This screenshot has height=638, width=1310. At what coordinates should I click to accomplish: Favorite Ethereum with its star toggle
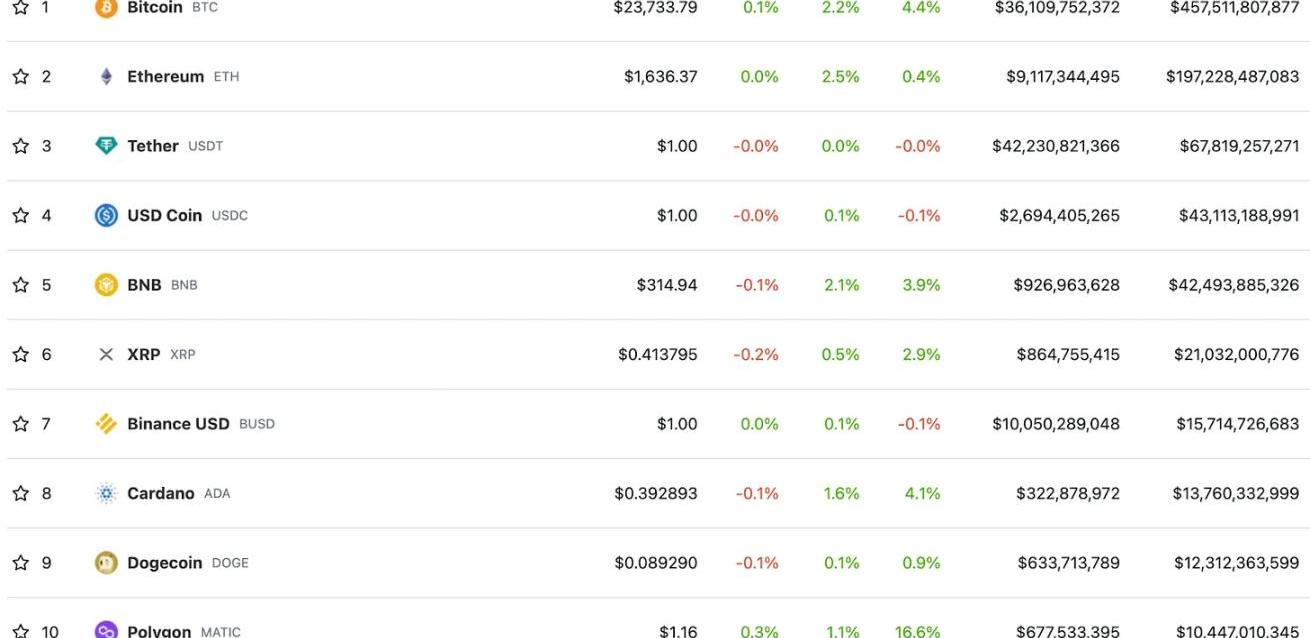20,76
